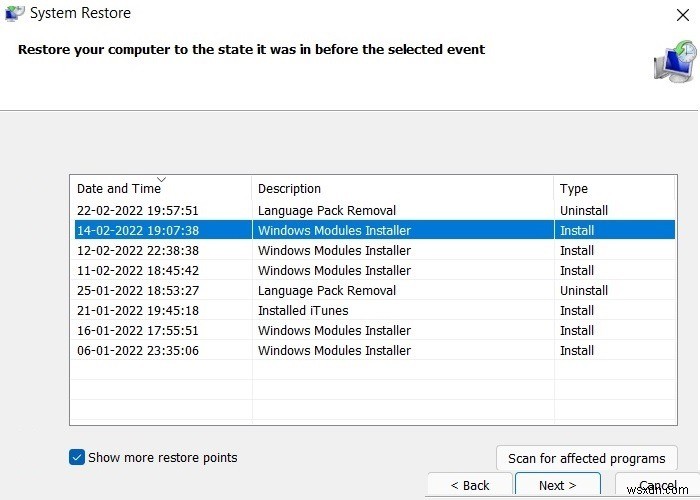
Task: Click Windows Modules Installer in 06-01-2022 row
Action: point(334,350)
